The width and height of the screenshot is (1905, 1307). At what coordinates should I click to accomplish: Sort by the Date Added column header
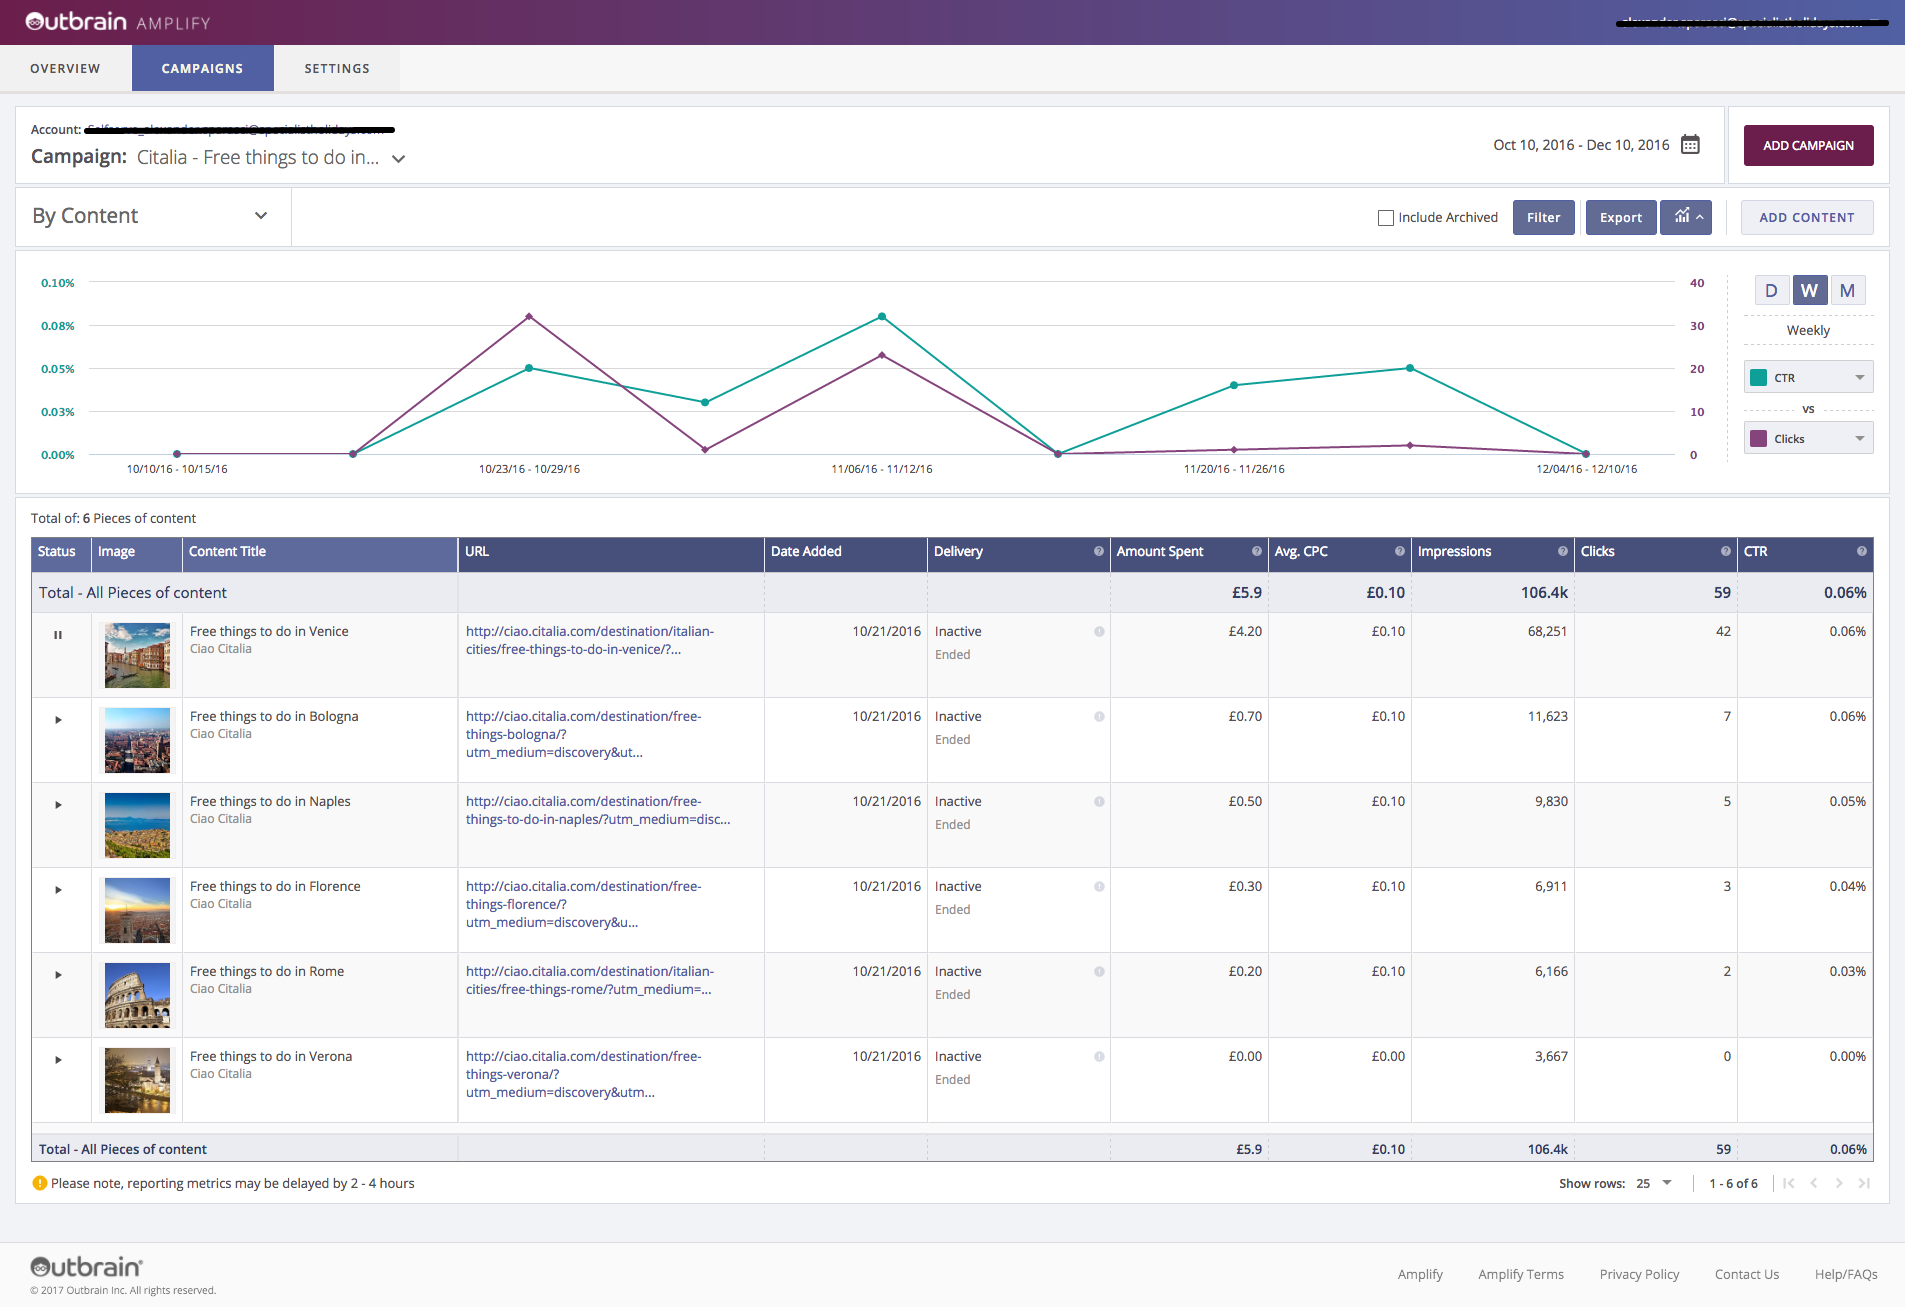coord(846,552)
